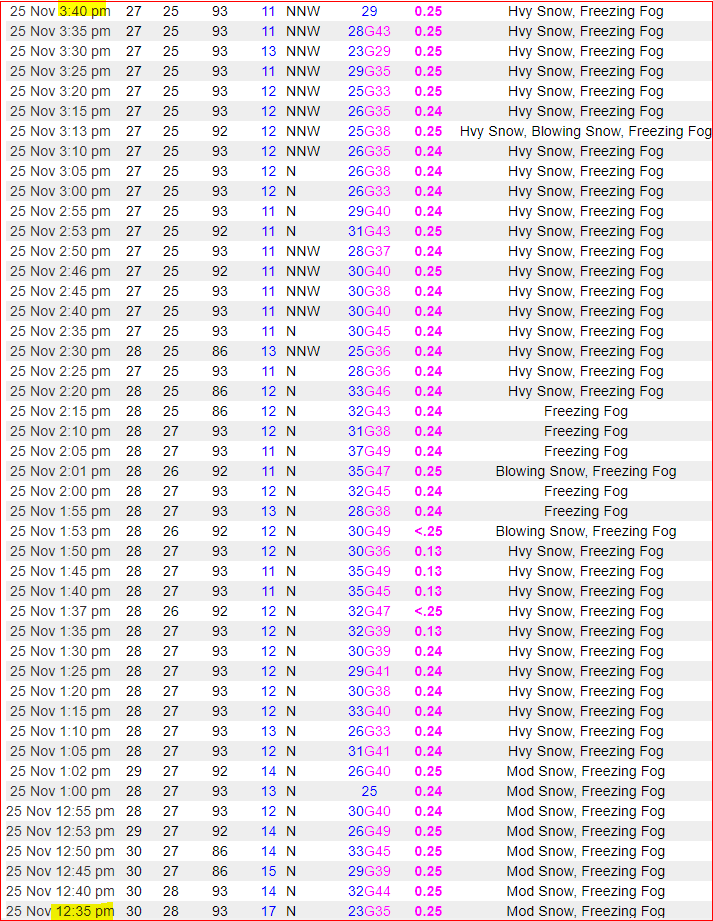Viewport: 713px width, 921px height.
Task: Click visibility '<.25' in the 1:53 pm row
Action: [x=428, y=531]
